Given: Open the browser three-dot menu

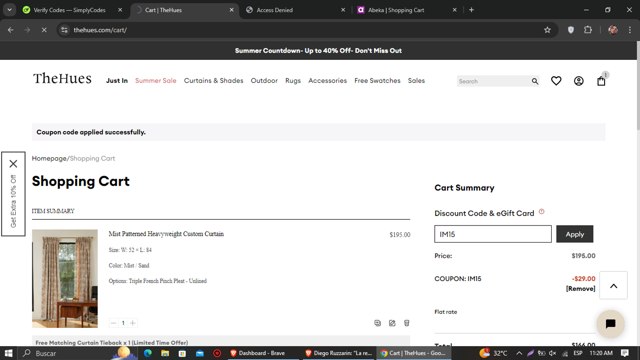Looking at the screenshot, I should (630, 30).
